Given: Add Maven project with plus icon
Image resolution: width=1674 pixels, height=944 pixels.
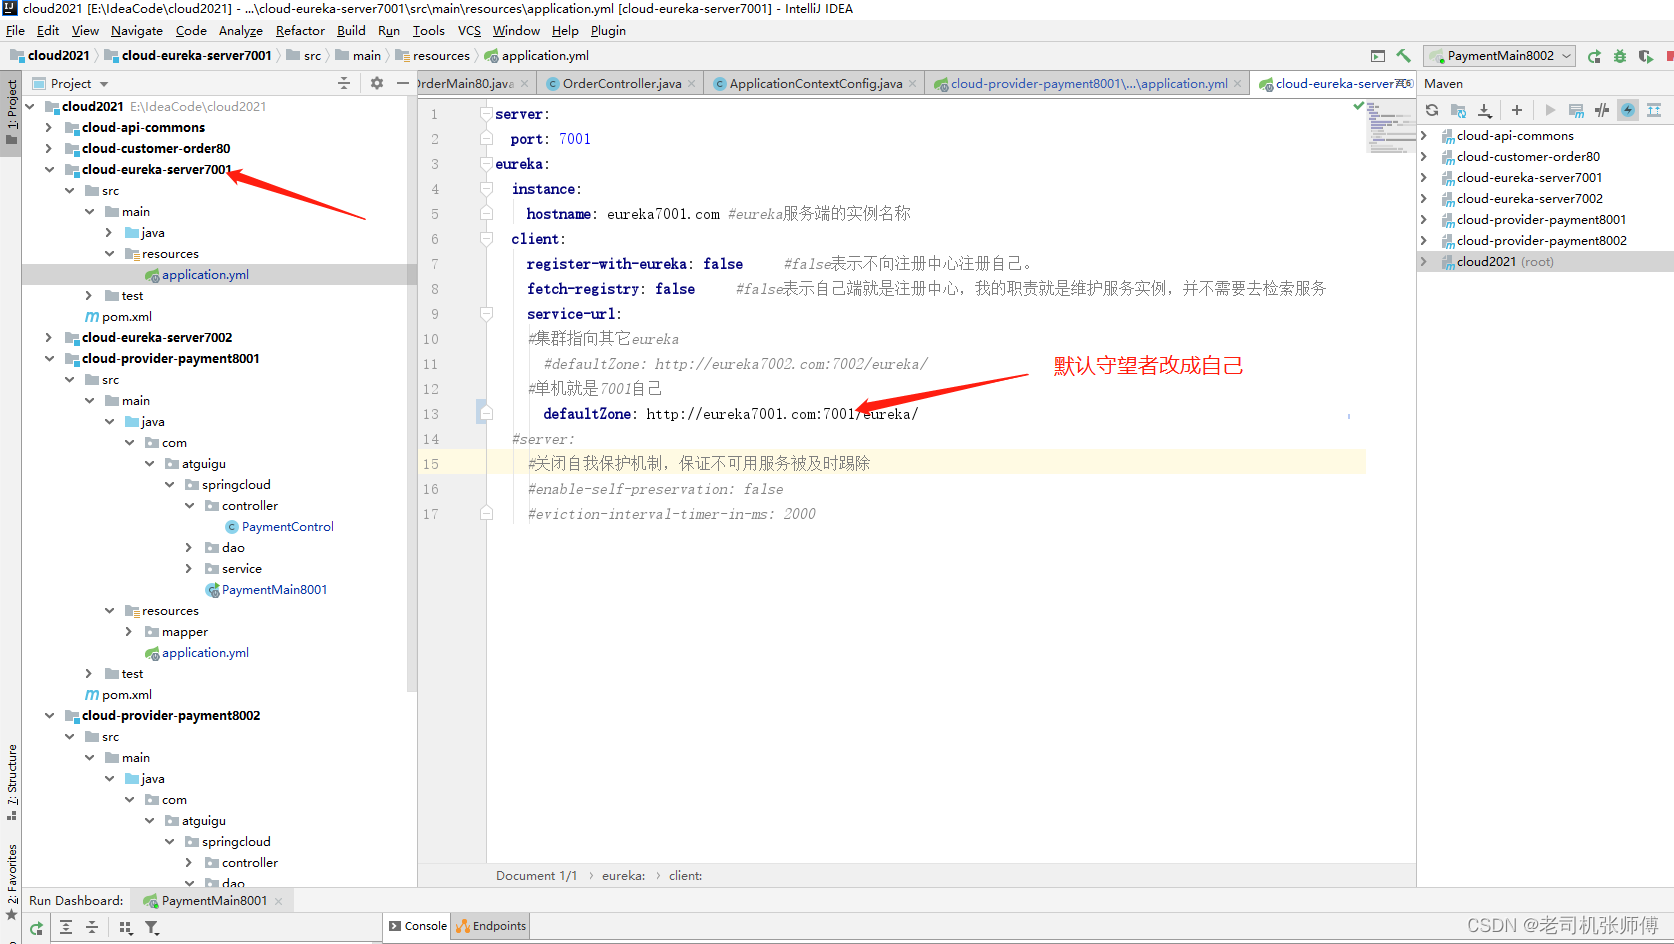Looking at the screenshot, I should 1517,110.
